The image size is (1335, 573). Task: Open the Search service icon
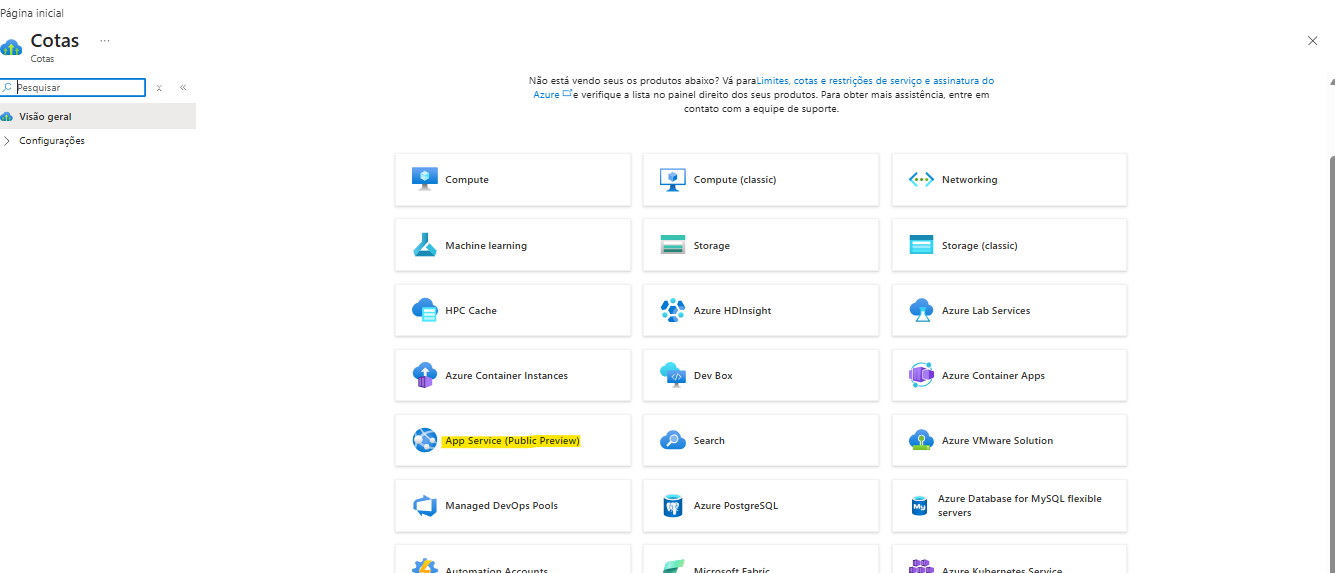[673, 440]
